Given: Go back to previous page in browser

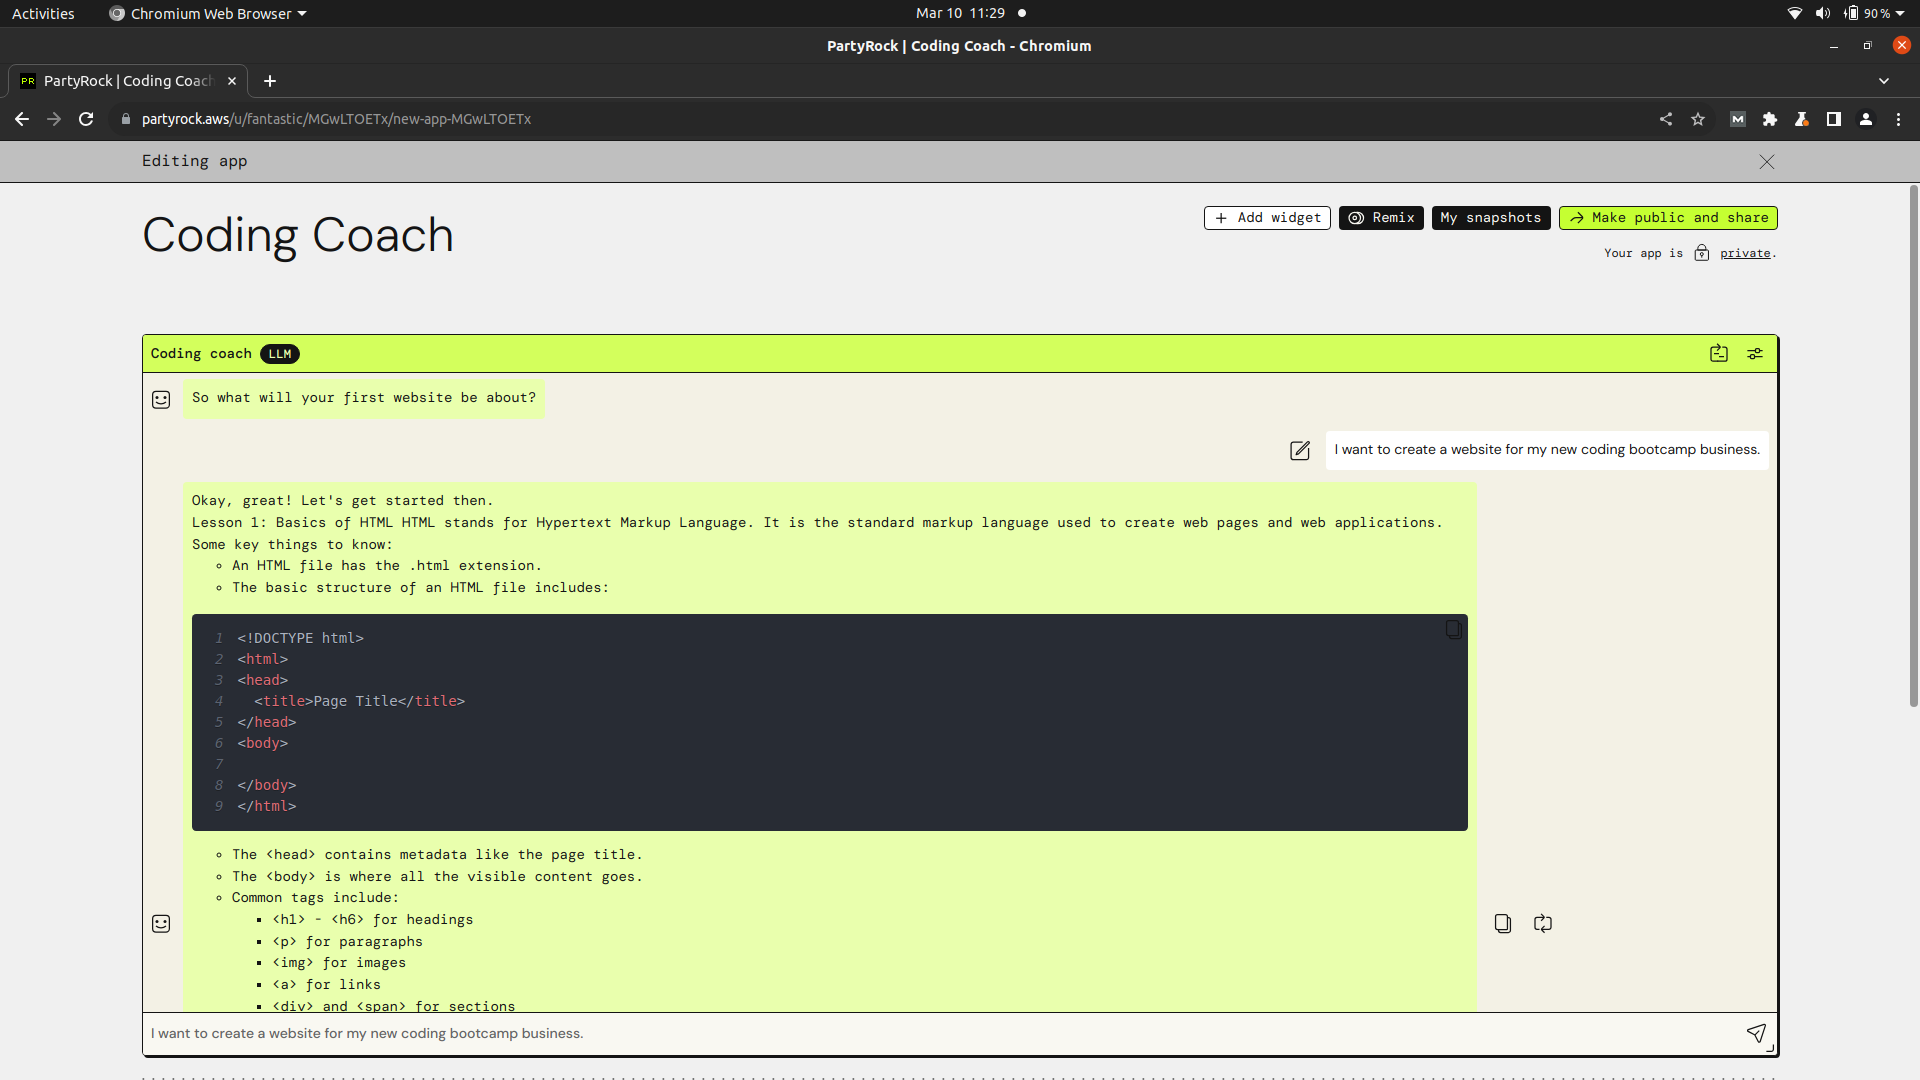Looking at the screenshot, I should pyautogui.click(x=22, y=119).
